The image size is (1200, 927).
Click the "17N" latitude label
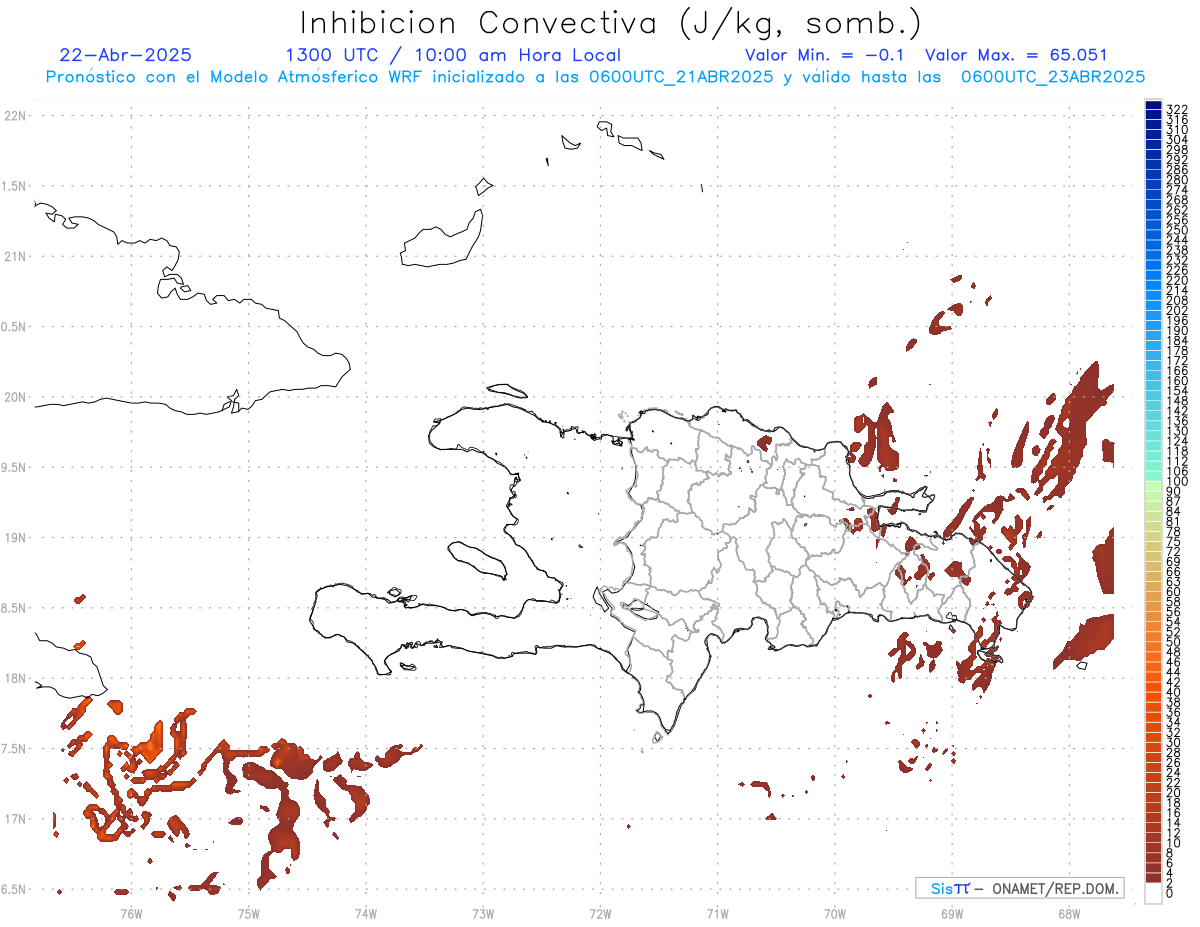(16, 819)
